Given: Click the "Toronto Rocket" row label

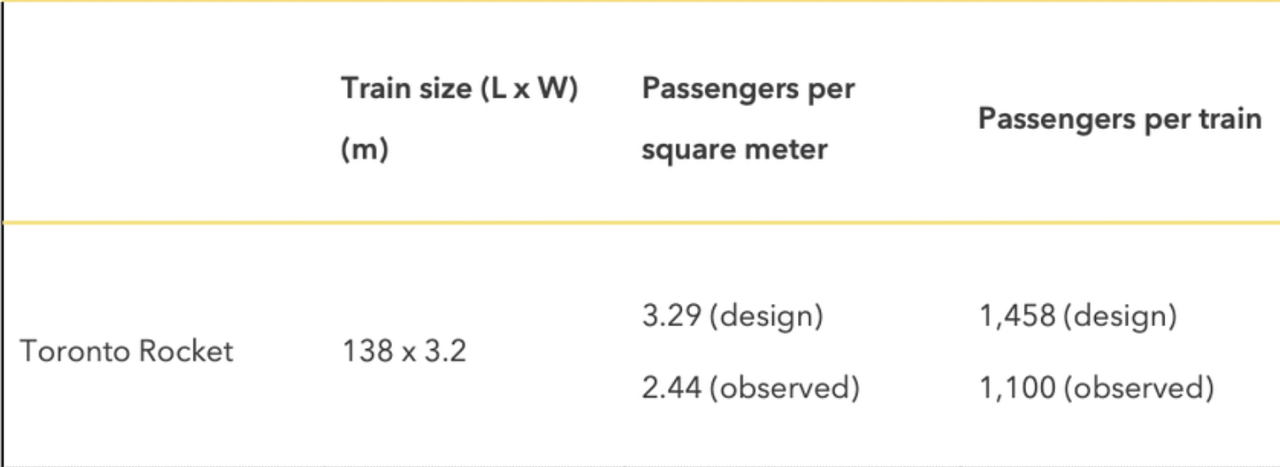Looking at the screenshot, I should pos(127,352).
